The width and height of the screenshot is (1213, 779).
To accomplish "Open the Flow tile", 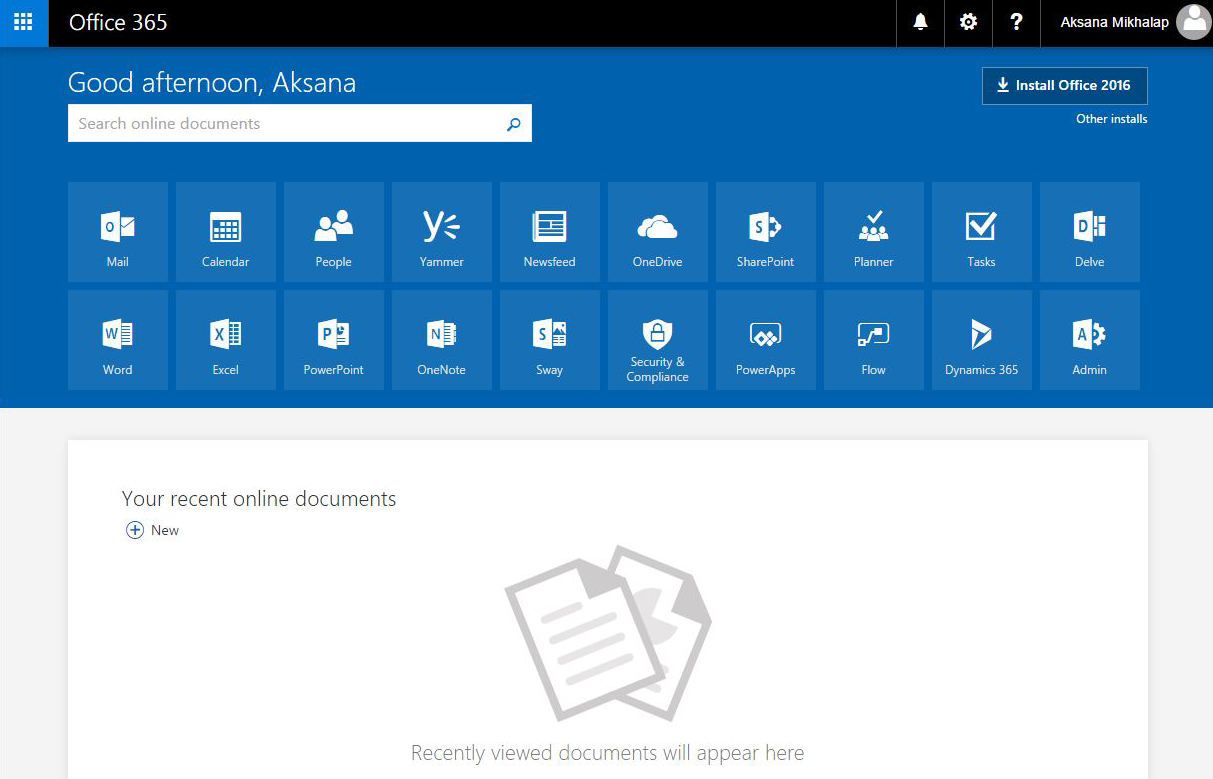I will [x=874, y=340].
